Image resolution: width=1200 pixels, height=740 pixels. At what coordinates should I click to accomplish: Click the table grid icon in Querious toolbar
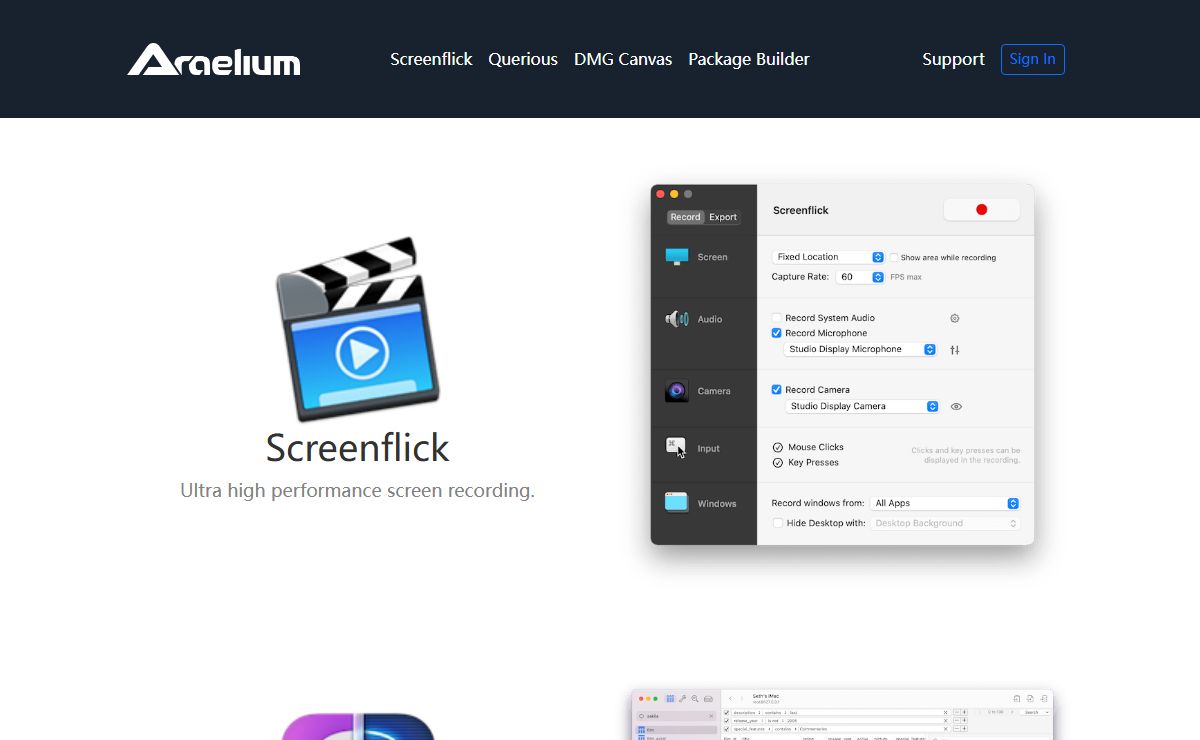670,698
